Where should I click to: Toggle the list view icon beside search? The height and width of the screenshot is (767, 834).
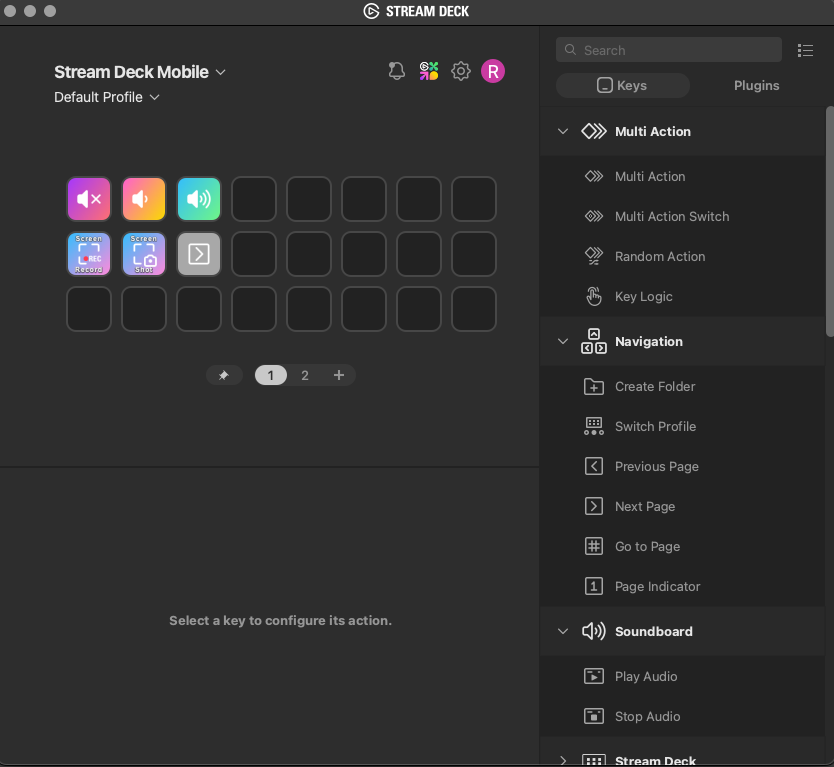[805, 50]
